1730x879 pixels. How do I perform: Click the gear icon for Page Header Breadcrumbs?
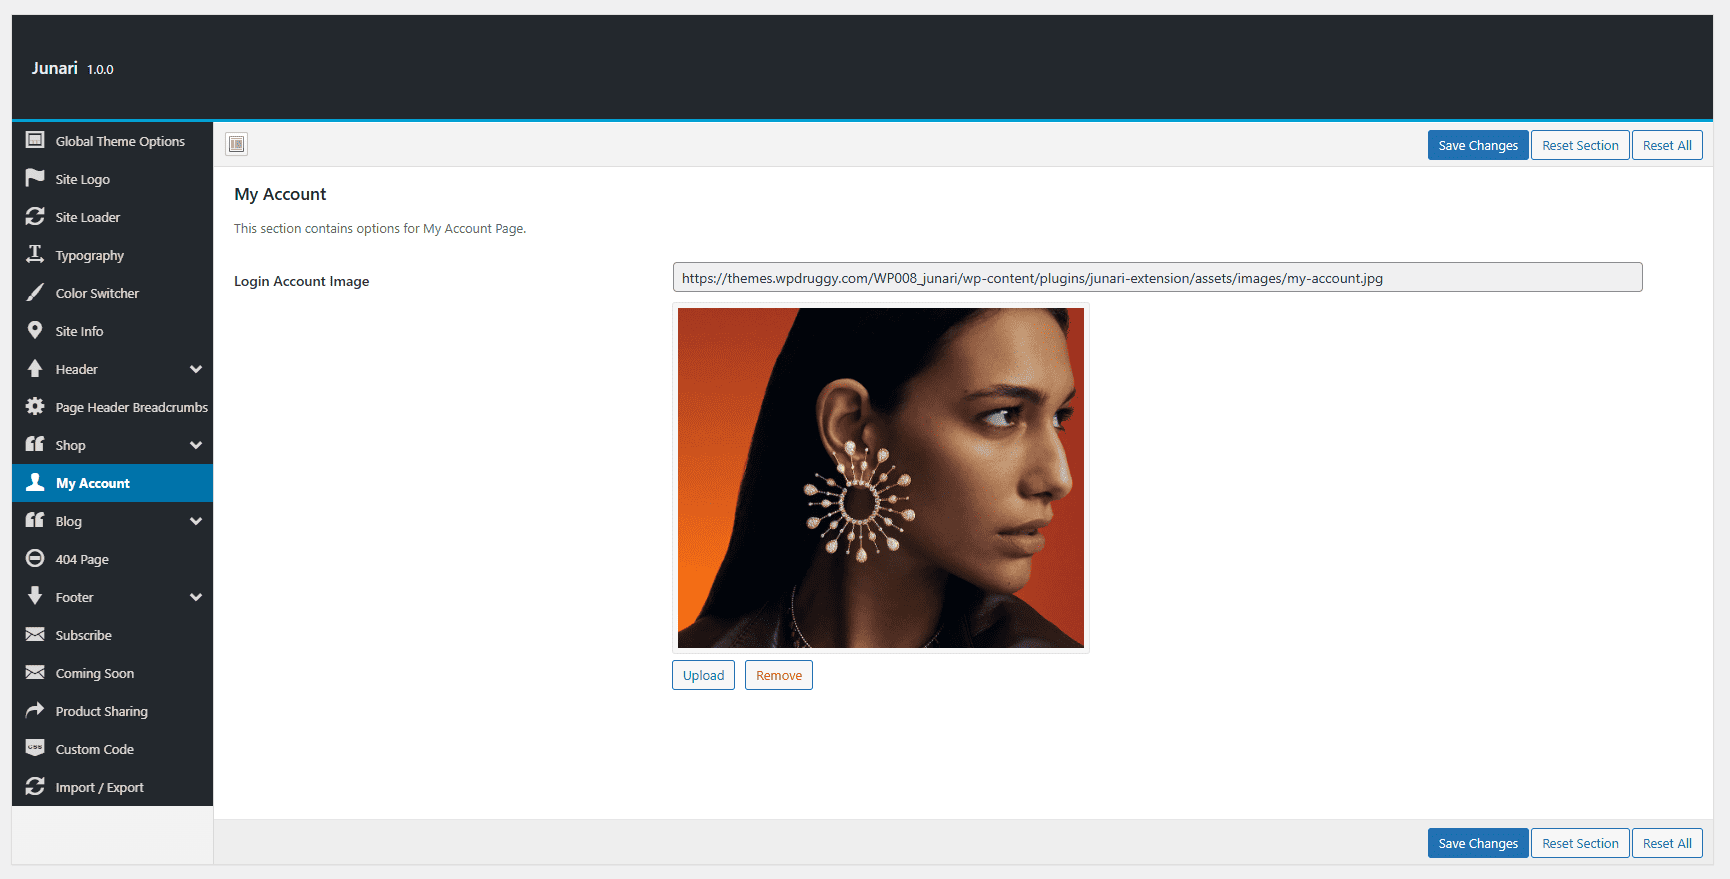35,406
